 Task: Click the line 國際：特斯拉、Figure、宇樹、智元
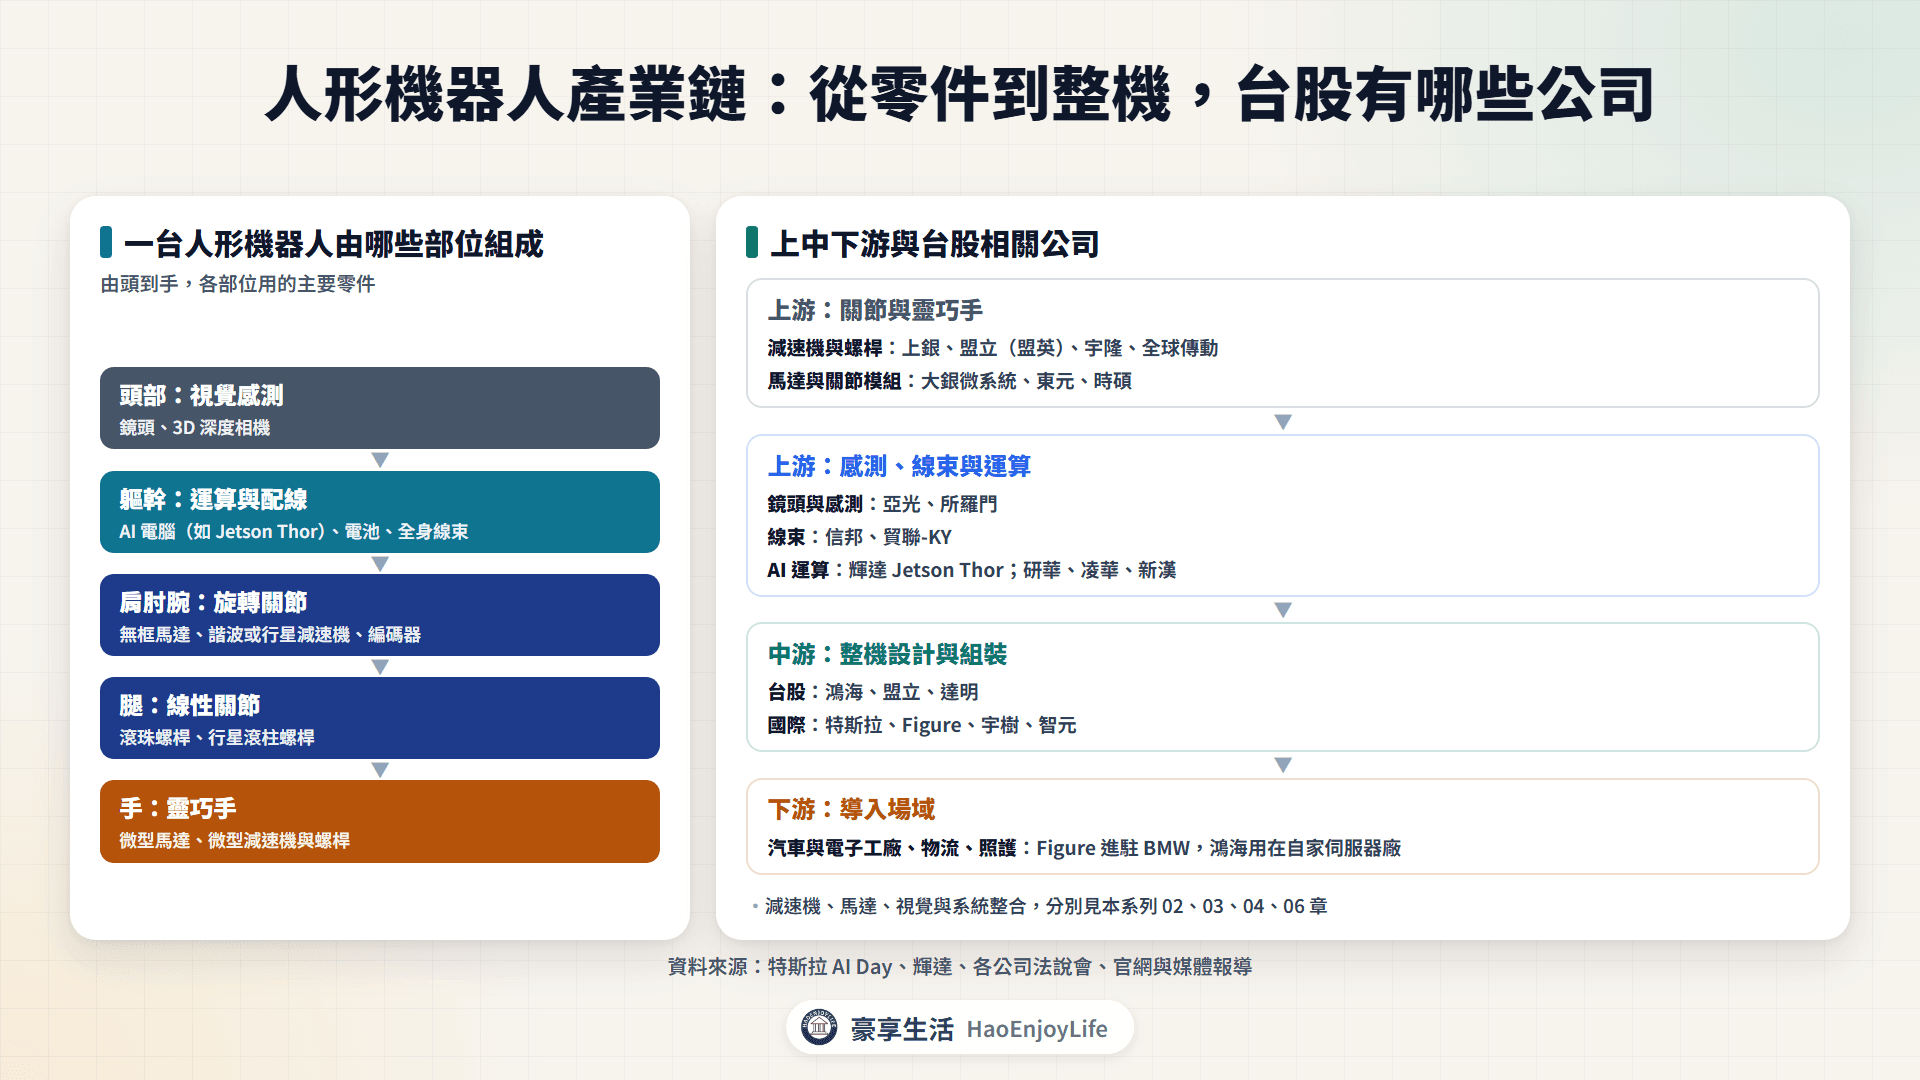(x=922, y=725)
